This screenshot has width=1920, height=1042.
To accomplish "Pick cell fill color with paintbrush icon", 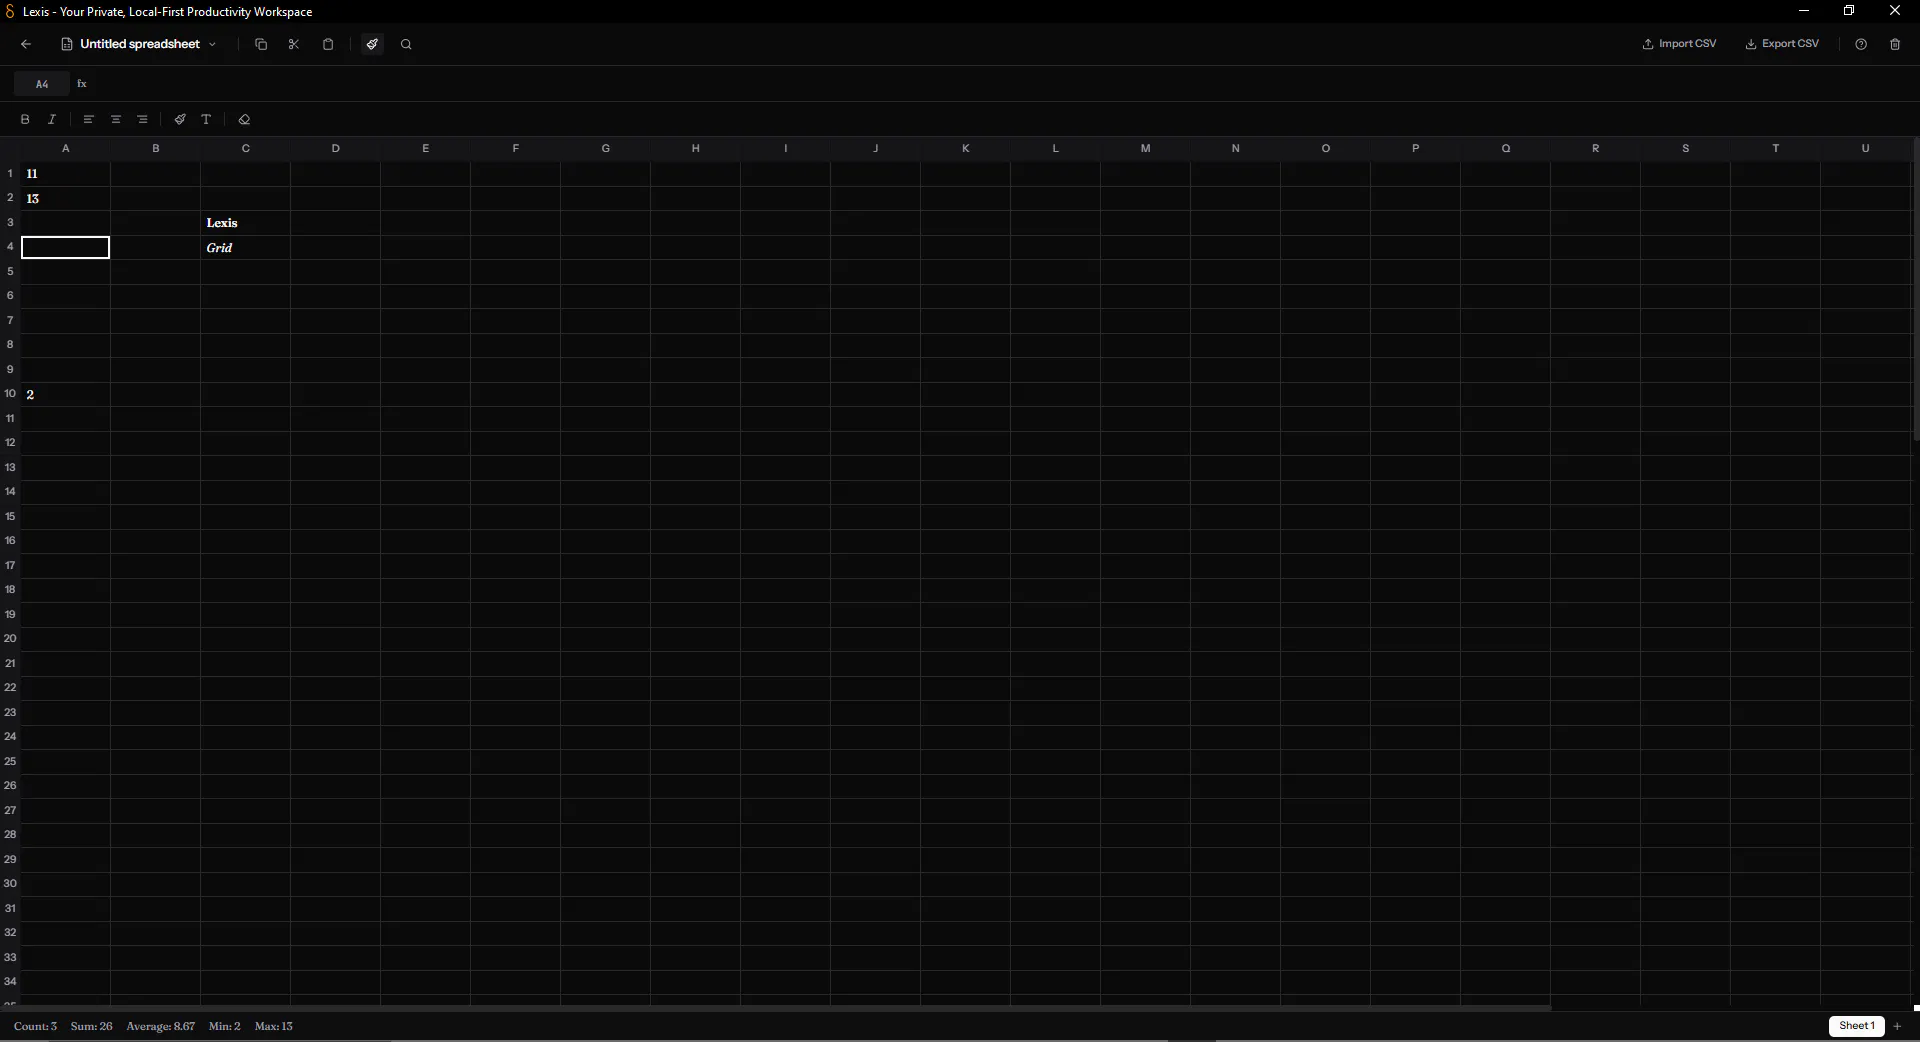I will (x=180, y=119).
